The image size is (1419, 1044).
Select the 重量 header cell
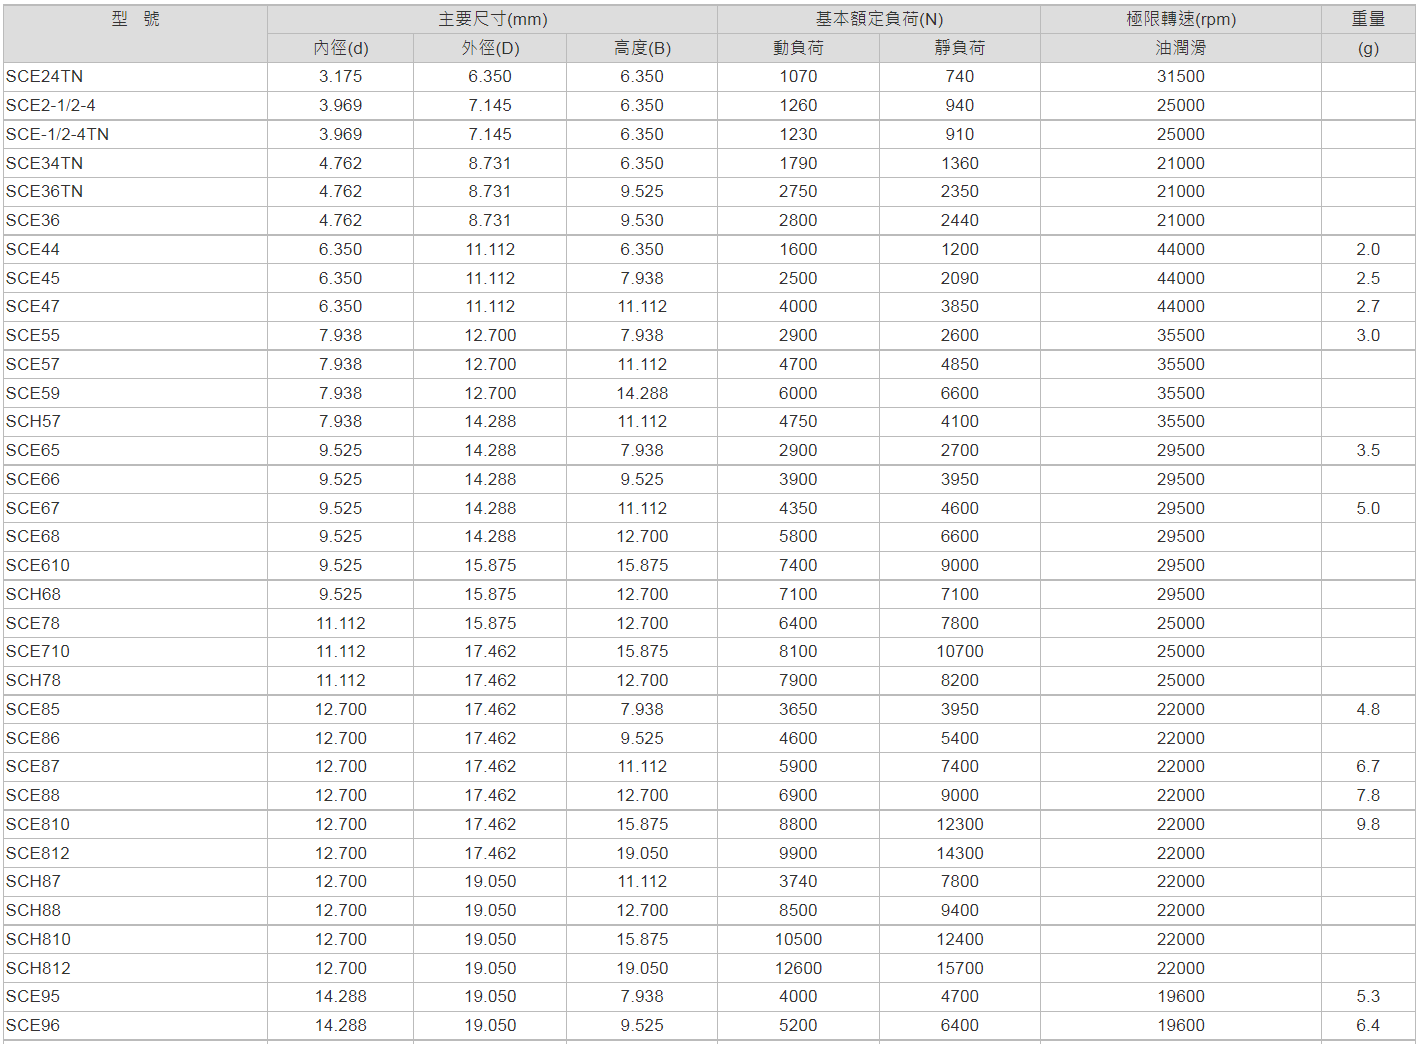(1368, 20)
